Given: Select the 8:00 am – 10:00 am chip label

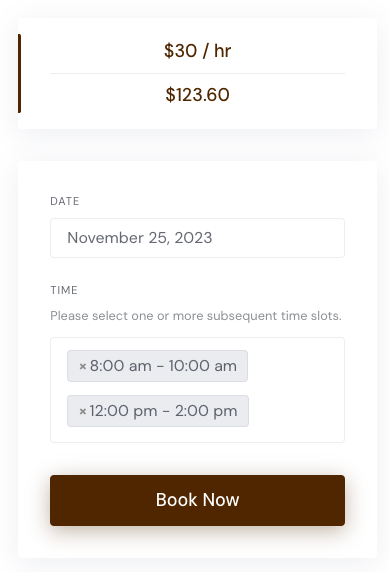Looking at the screenshot, I should pos(163,366).
